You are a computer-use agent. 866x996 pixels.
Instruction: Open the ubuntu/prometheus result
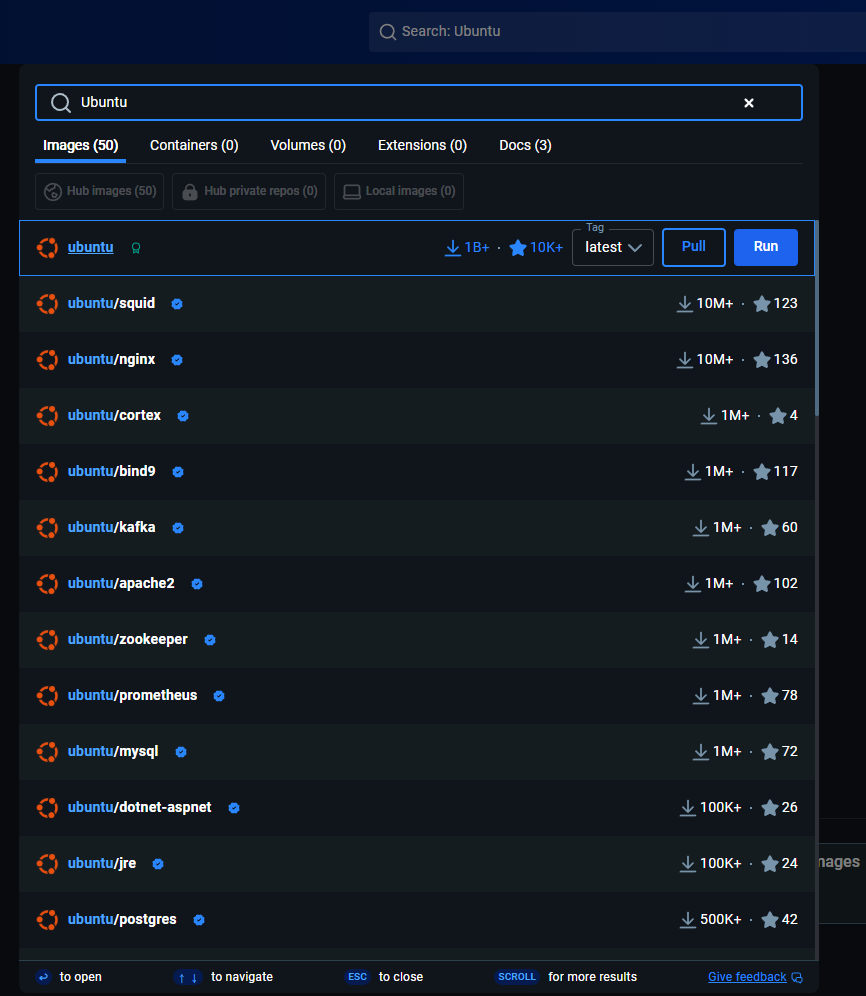click(417, 695)
